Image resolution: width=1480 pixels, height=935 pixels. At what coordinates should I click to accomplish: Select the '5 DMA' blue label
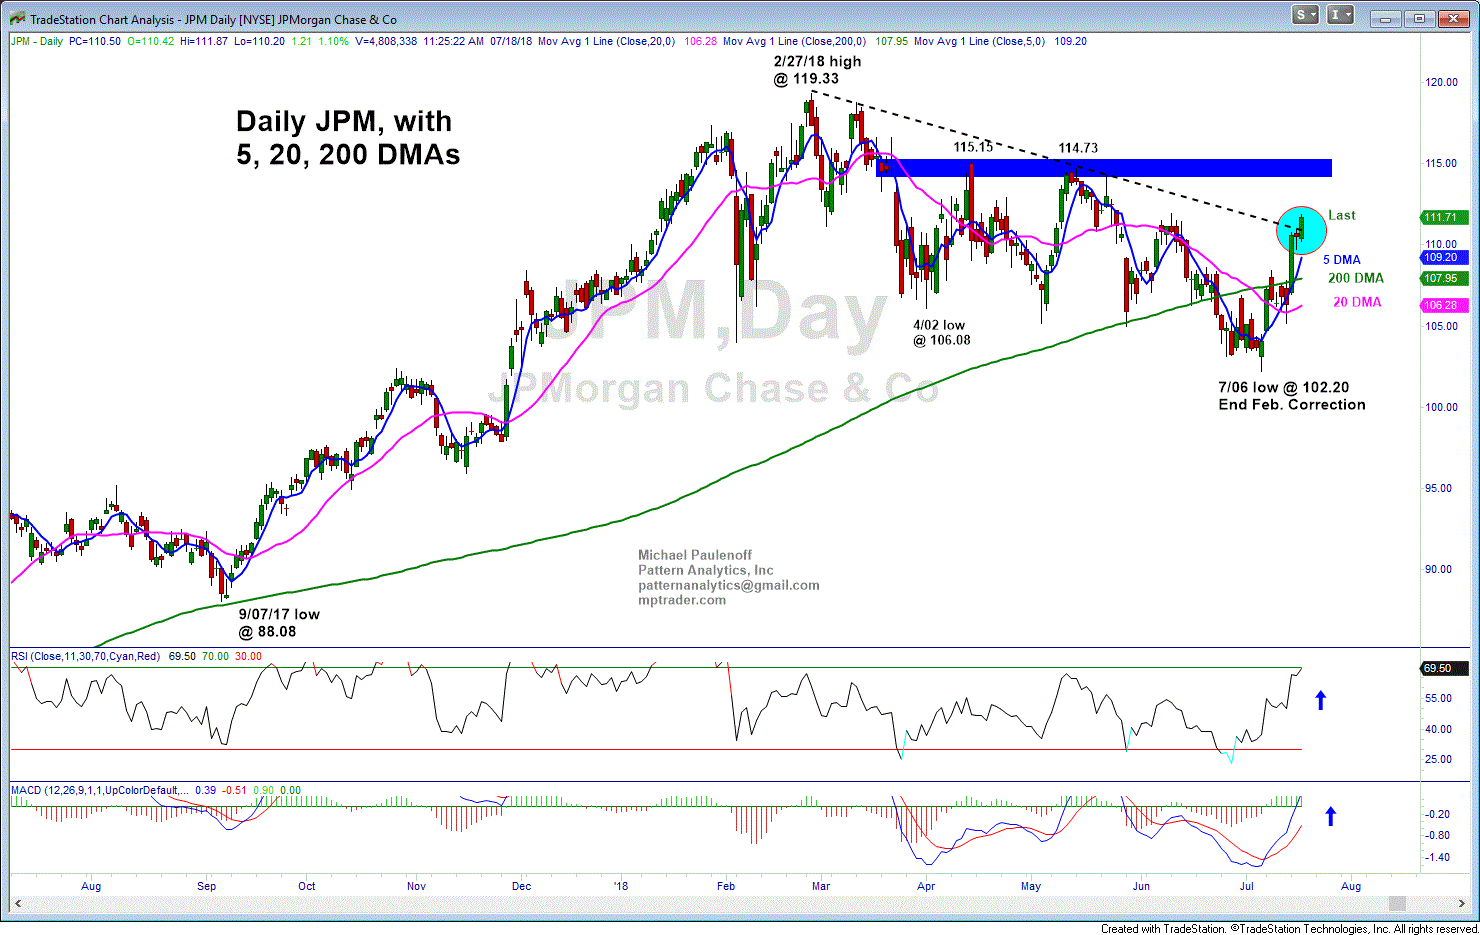[x=1342, y=259]
